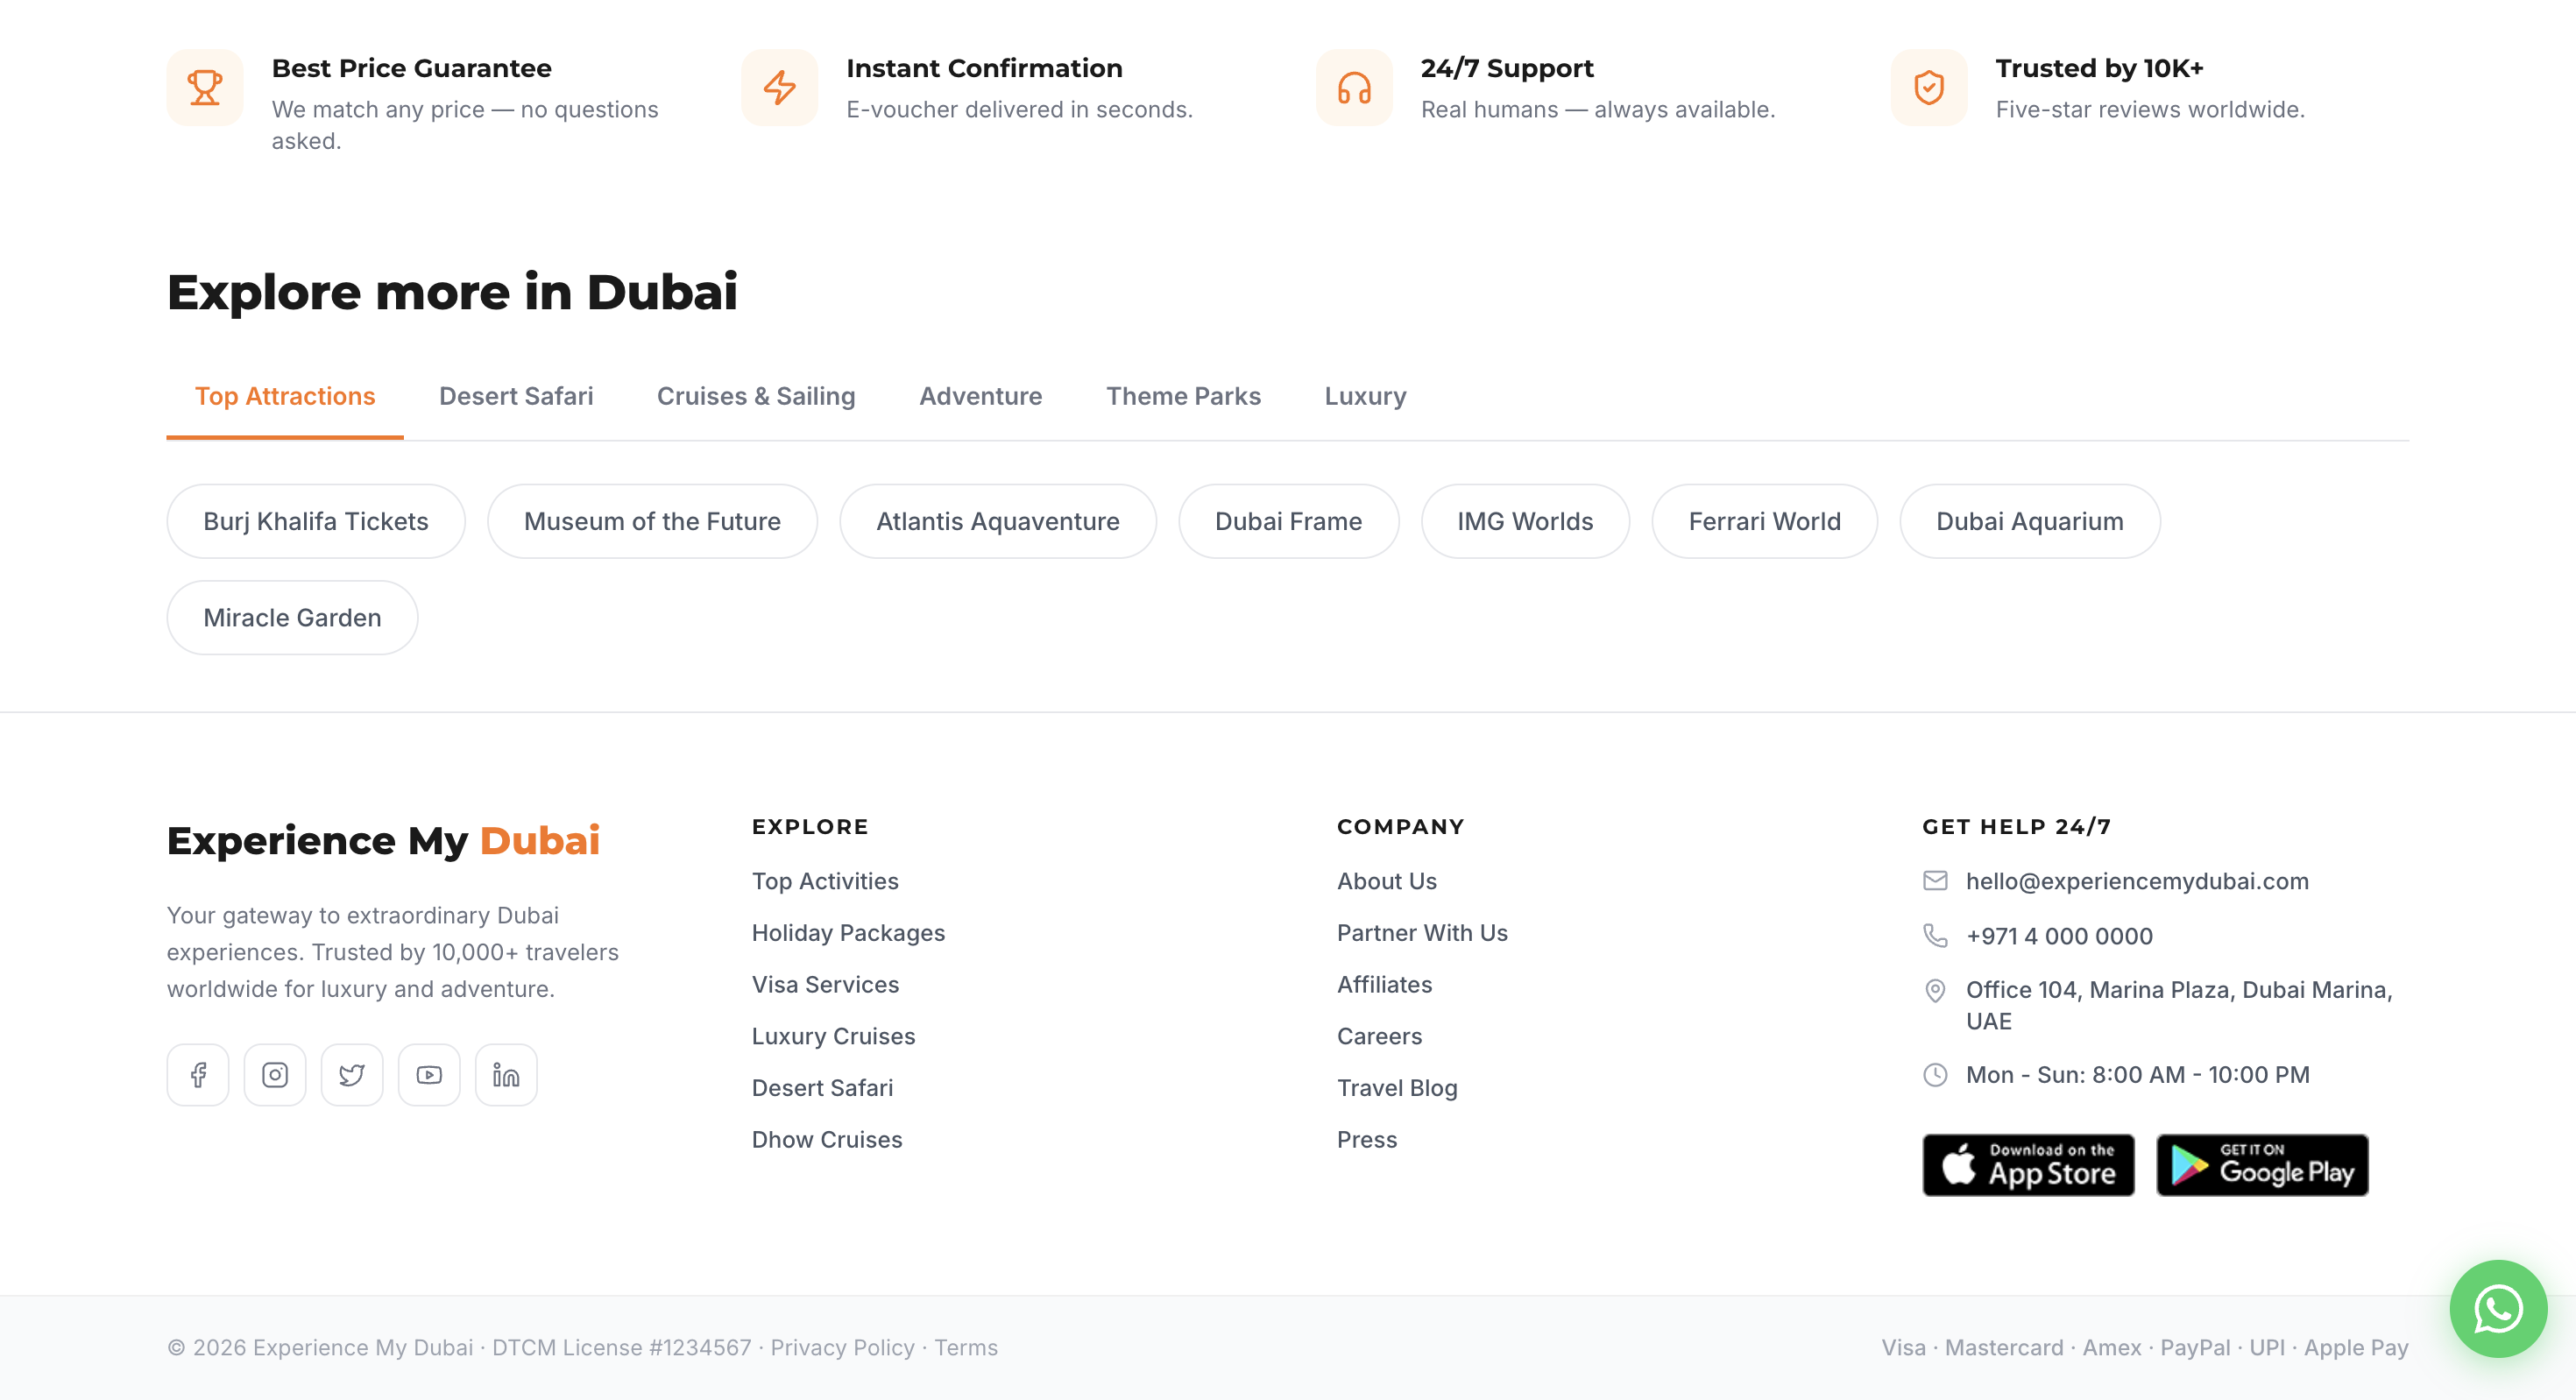Open the Press link
Image resolution: width=2576 pixels, height=1400 pixels.
pos(1367,1140)
